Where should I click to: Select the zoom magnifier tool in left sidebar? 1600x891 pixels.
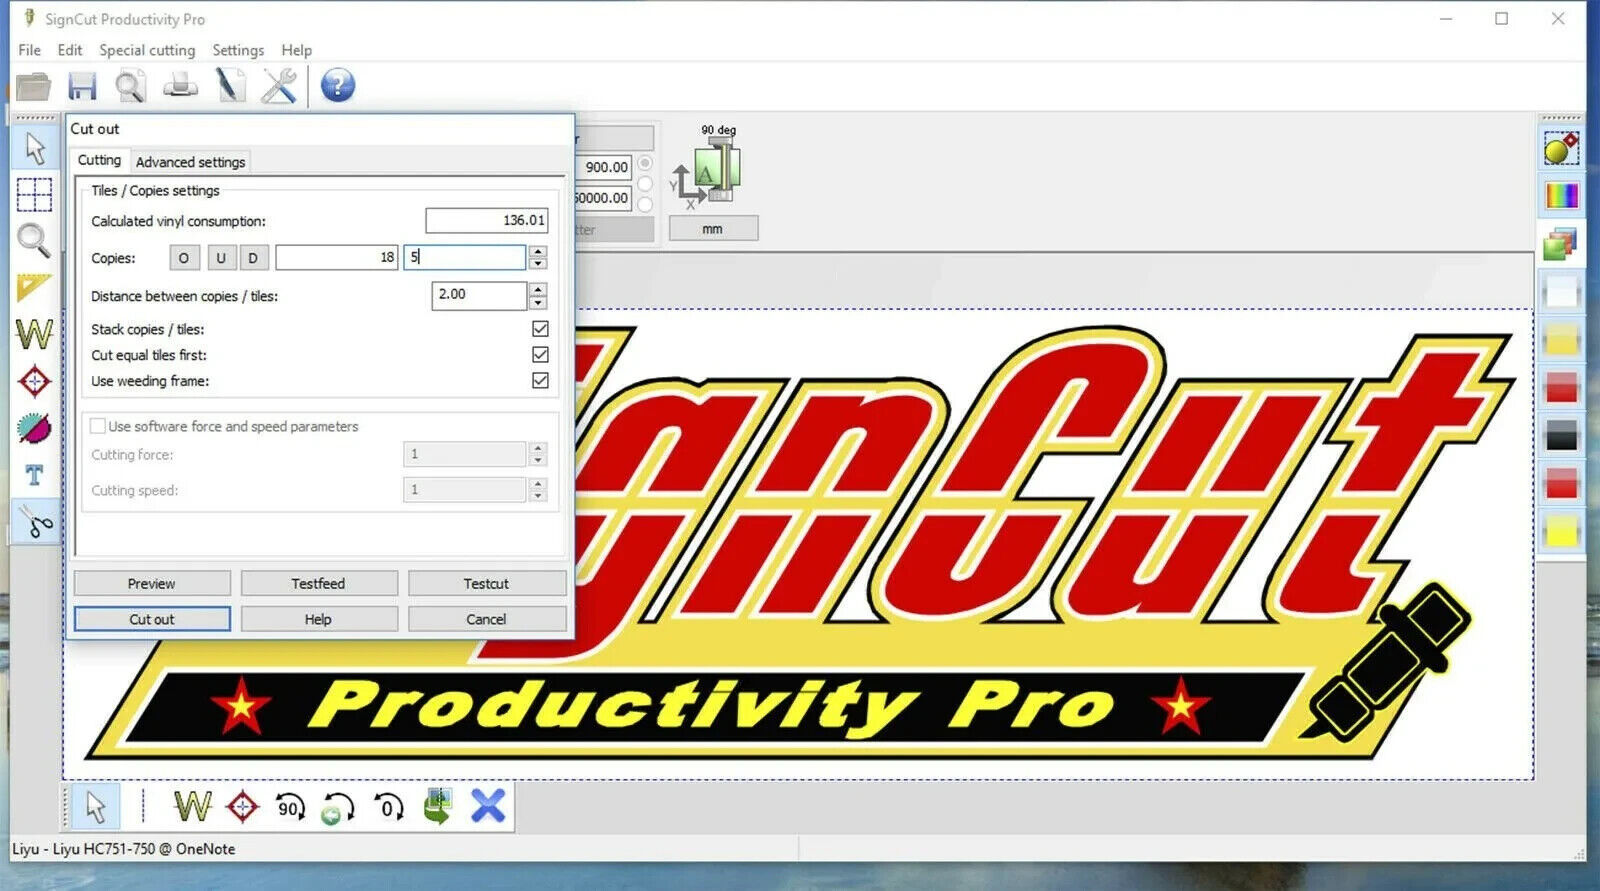pyautogui.click(x=34, y=240)
